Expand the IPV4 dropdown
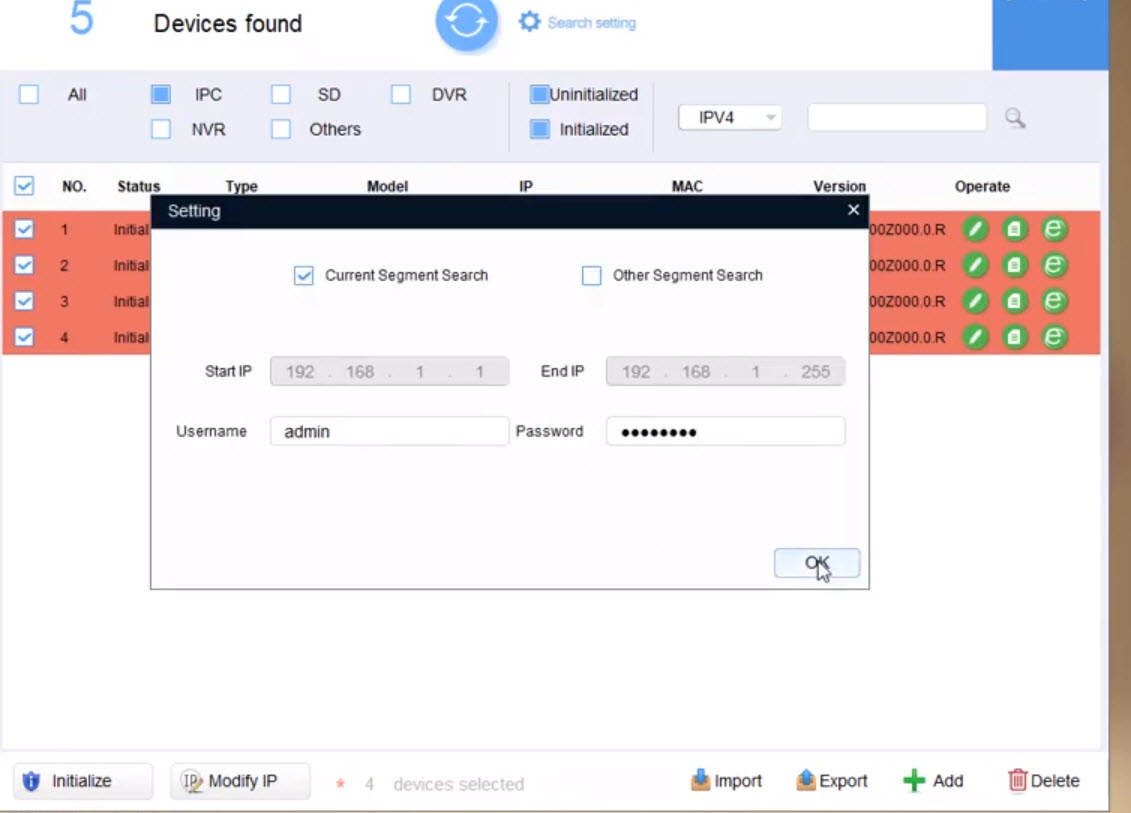Screen dimensions: 1131x813 730,118
